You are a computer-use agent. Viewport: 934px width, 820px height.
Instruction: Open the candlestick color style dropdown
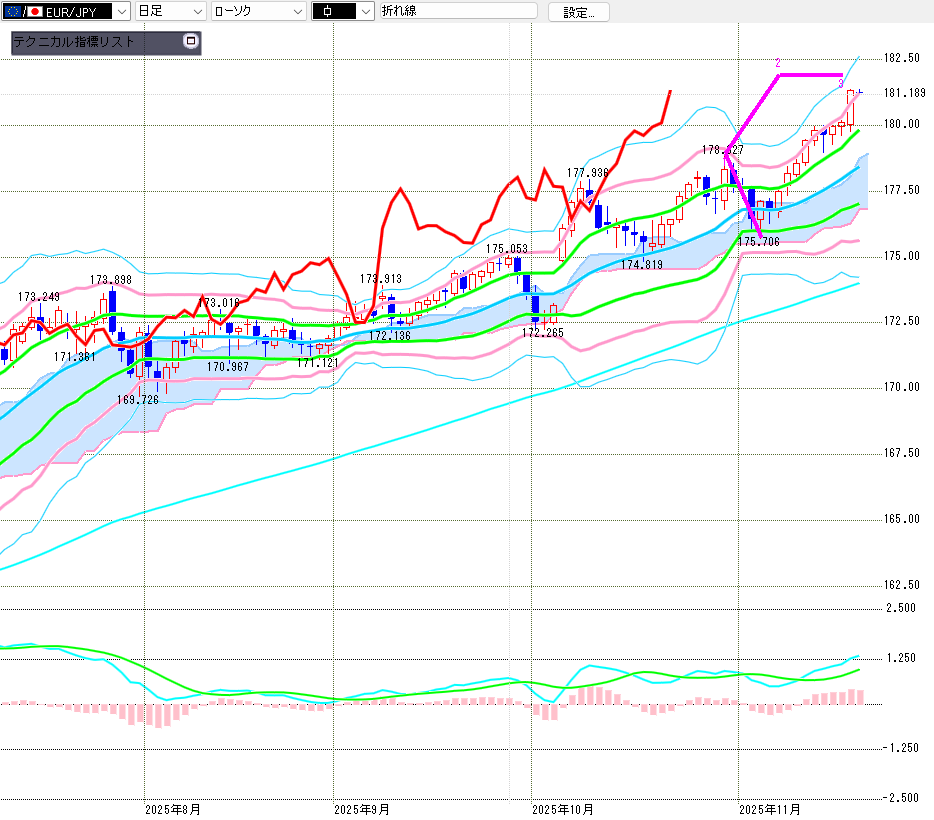click(364, 11)
